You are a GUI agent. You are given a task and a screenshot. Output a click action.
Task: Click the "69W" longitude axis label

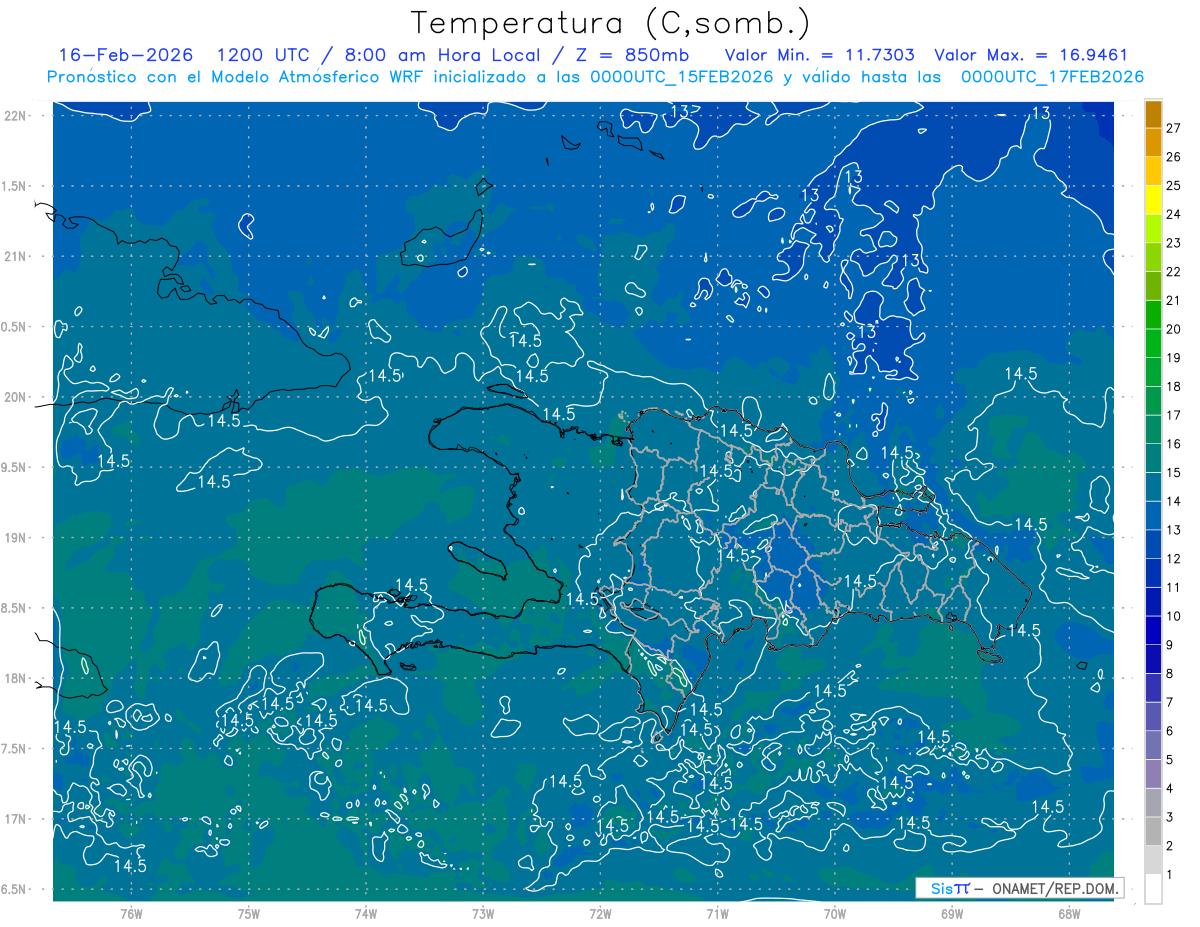point(952,913)
